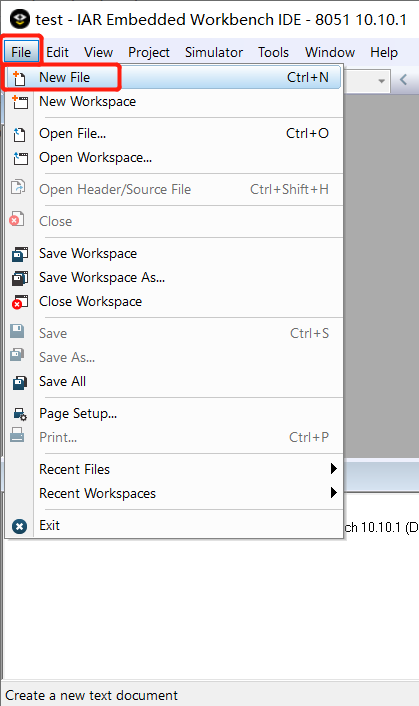The image size is (419, 706).
Task: Open the Edit menu
Action: tap(58, 52)
